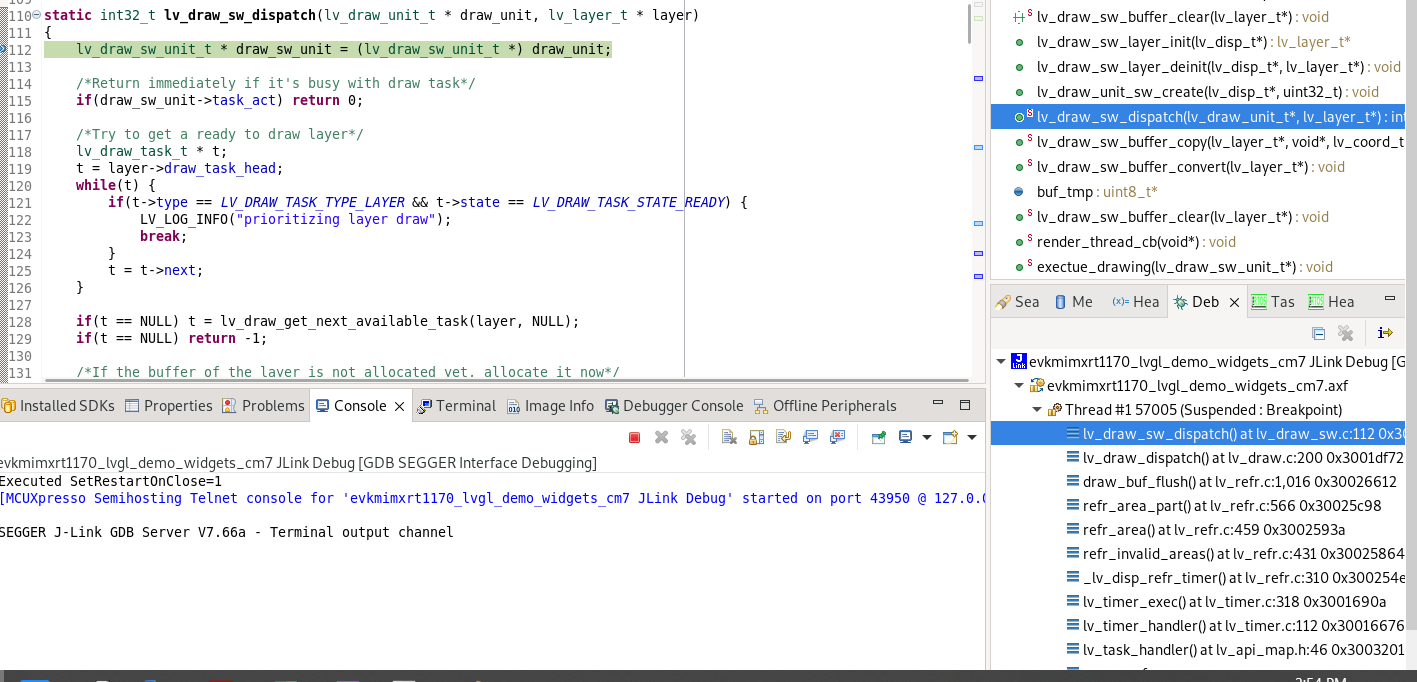Image resolution: width=1417 pixels, height=682 pixels.
Task: Click the Display Selected Console monitor icon
Action: click(x=906, y=437)
